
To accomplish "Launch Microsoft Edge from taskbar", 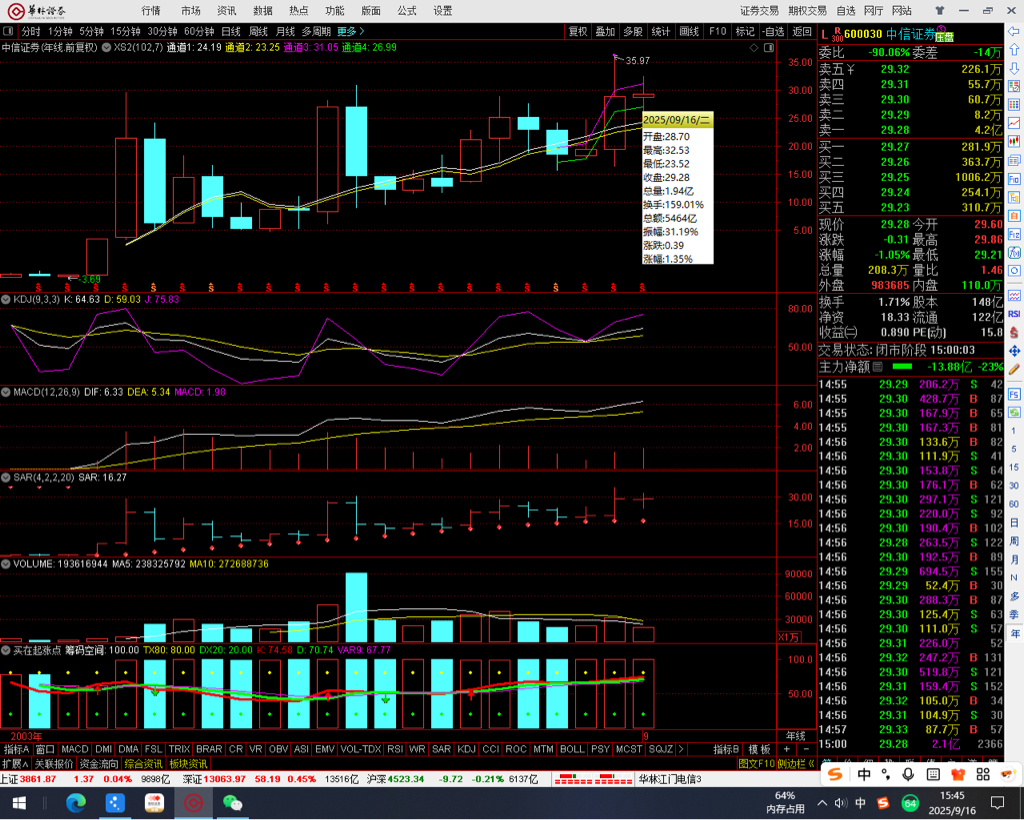I will [76, 803].
